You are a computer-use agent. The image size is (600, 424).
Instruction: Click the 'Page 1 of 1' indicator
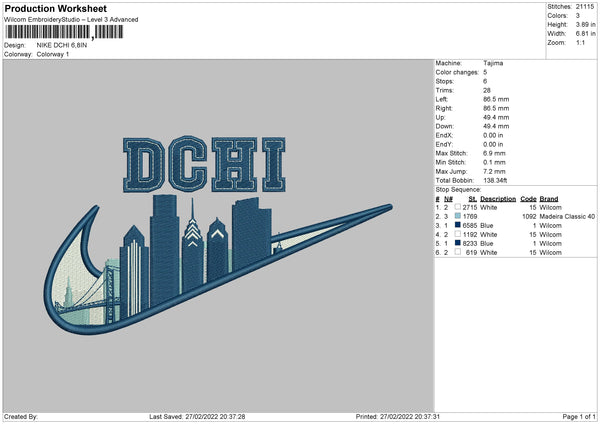[x=579, y=416]
